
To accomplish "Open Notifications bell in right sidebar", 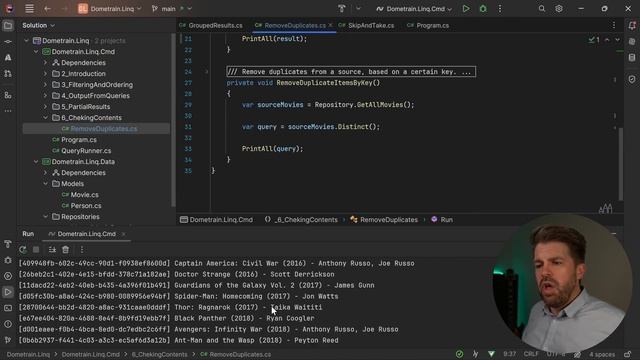I will click(632, 26).
